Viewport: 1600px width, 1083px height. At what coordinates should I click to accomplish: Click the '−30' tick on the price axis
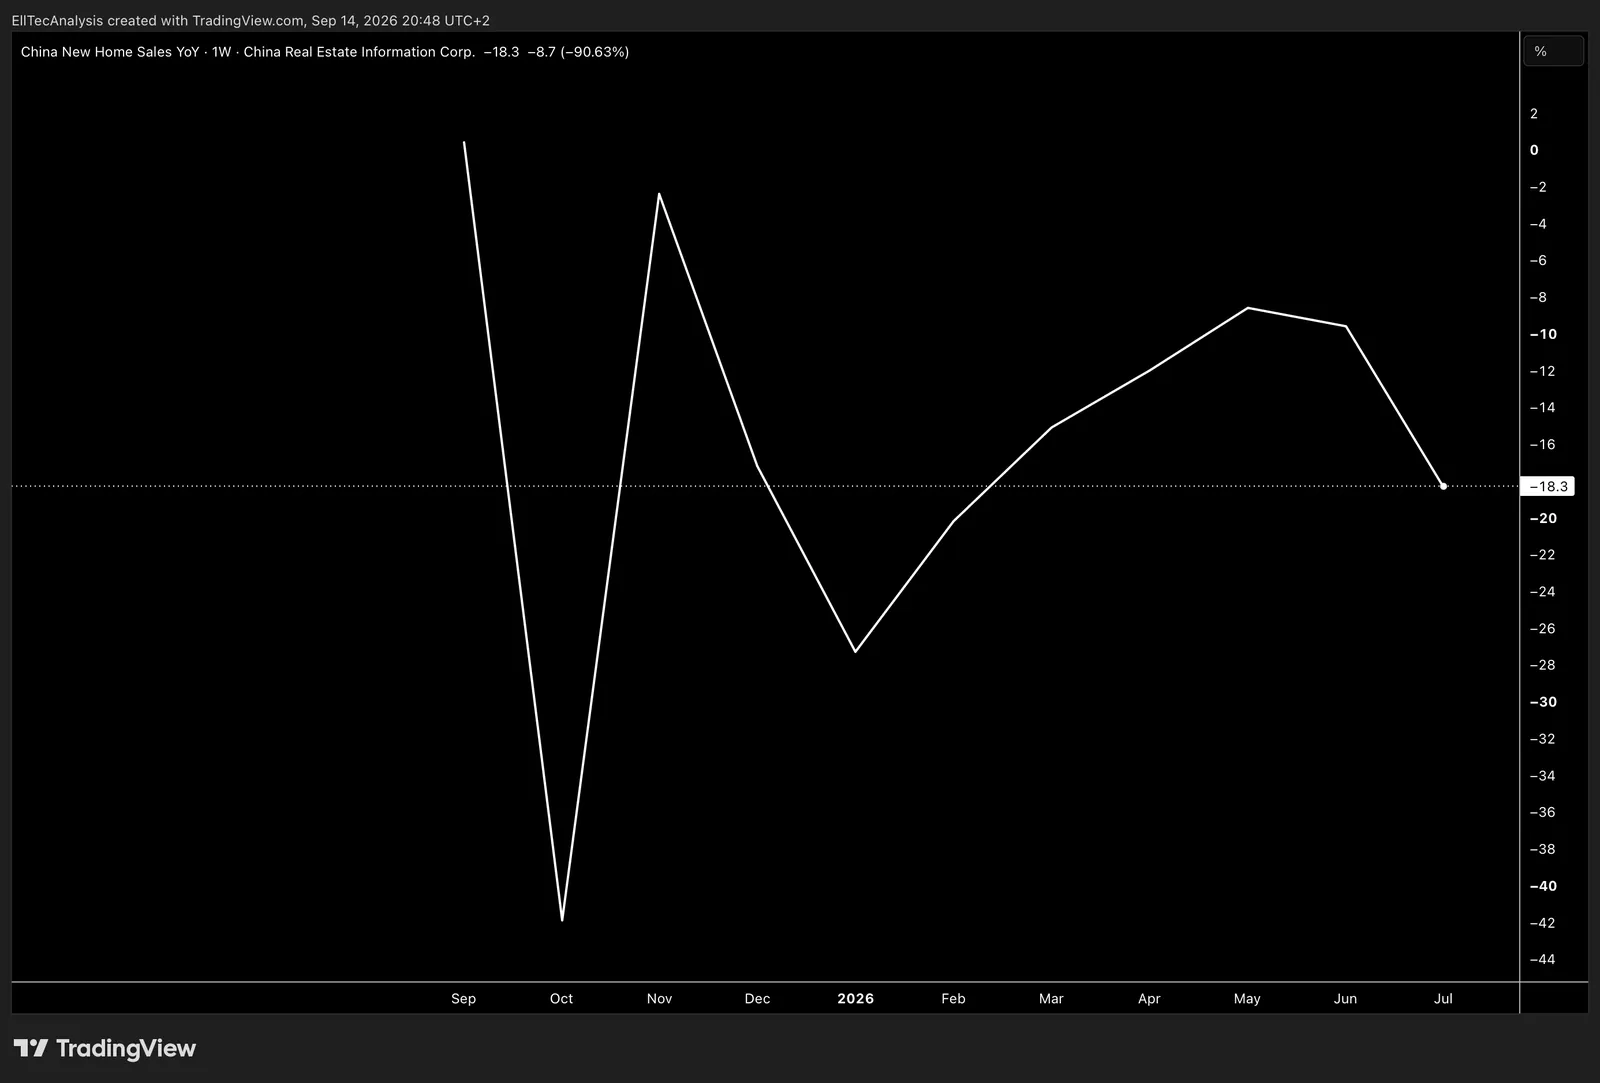(1543, 702)
